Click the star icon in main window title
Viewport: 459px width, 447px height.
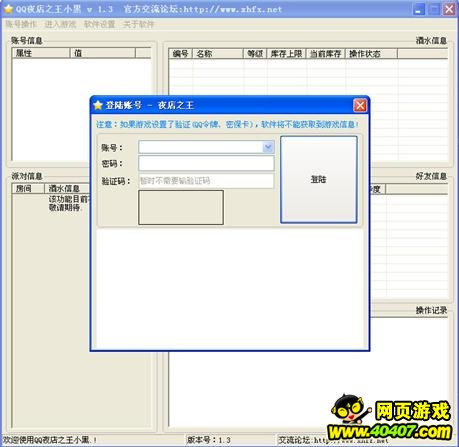[8, 9]
